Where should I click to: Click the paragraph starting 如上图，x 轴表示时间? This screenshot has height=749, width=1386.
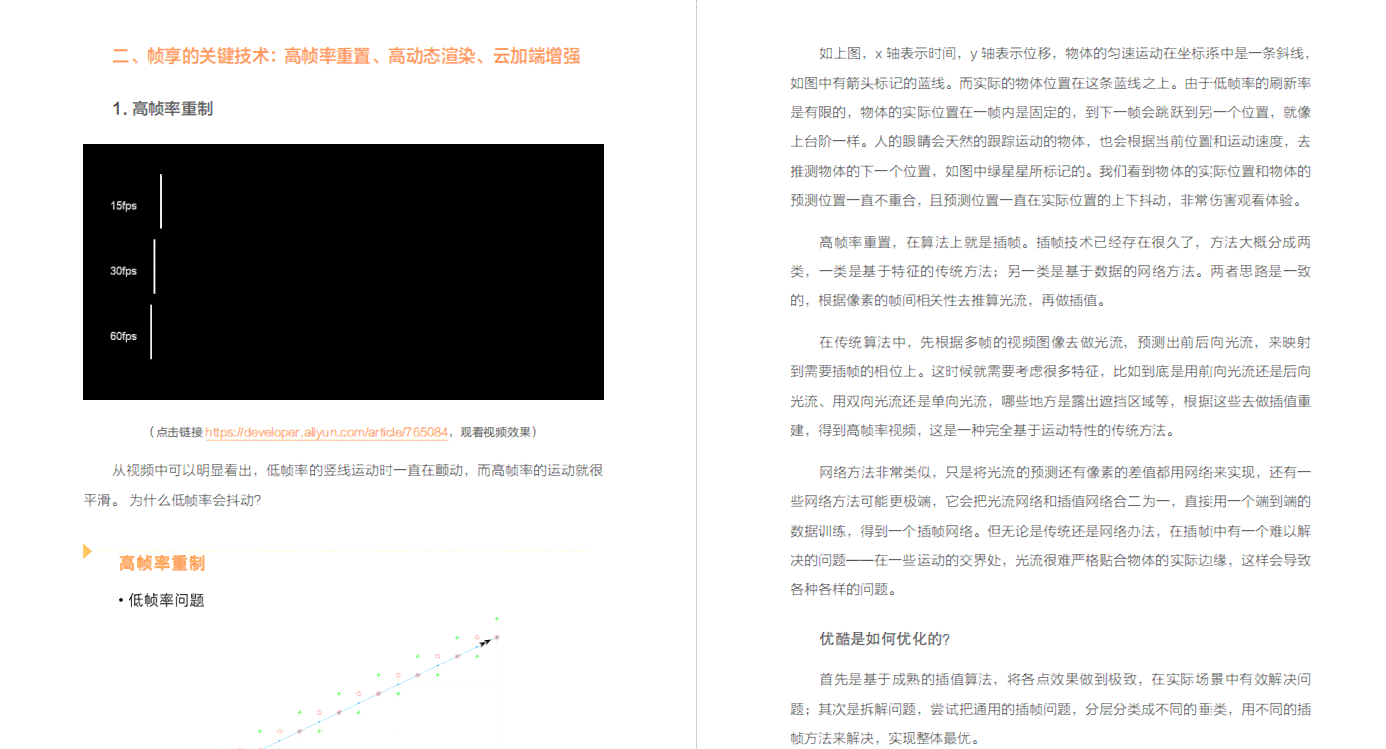(1050, 126)
